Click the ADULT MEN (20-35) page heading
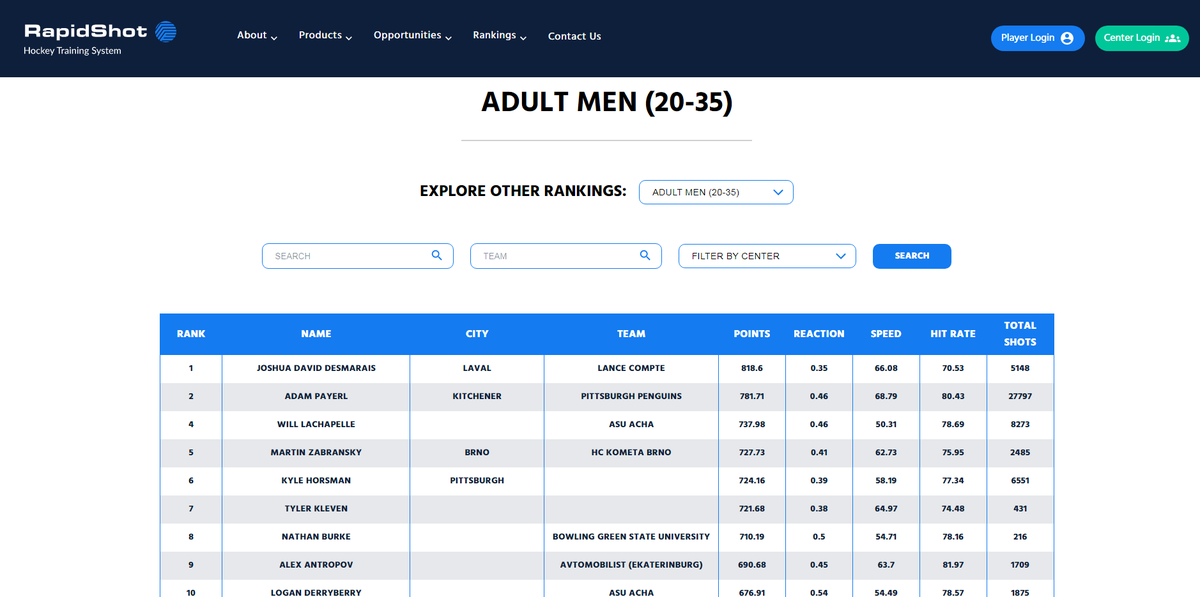1200x597 pixels. (x=607, y=102)
